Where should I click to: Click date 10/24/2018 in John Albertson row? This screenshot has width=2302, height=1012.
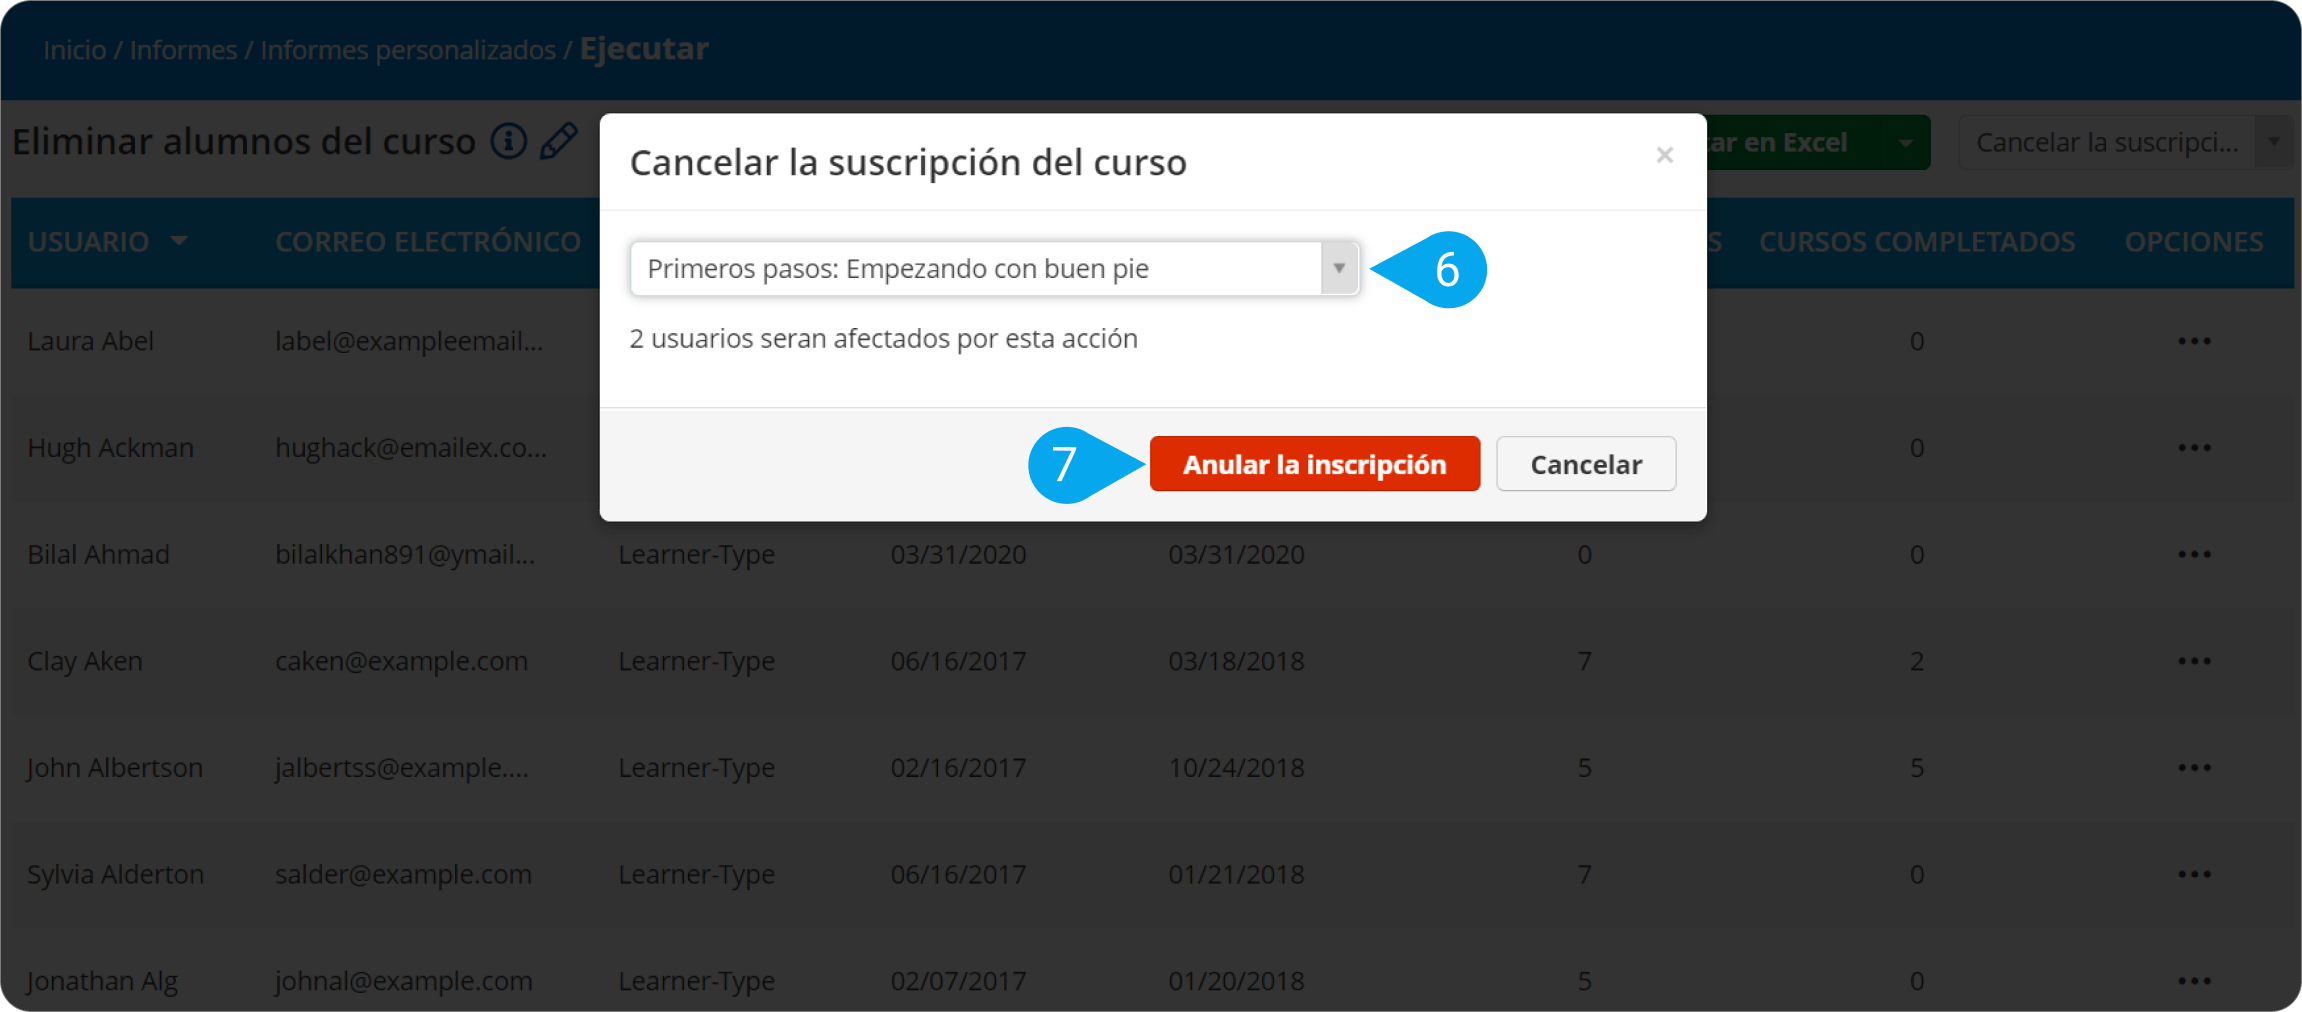coord(1236,768)
